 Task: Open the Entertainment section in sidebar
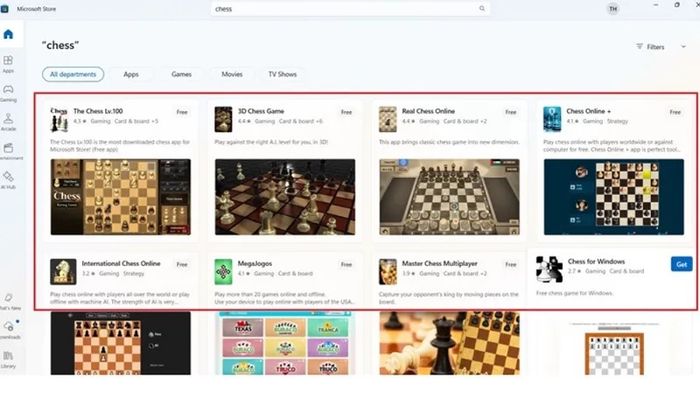click(x=8, y=151)
